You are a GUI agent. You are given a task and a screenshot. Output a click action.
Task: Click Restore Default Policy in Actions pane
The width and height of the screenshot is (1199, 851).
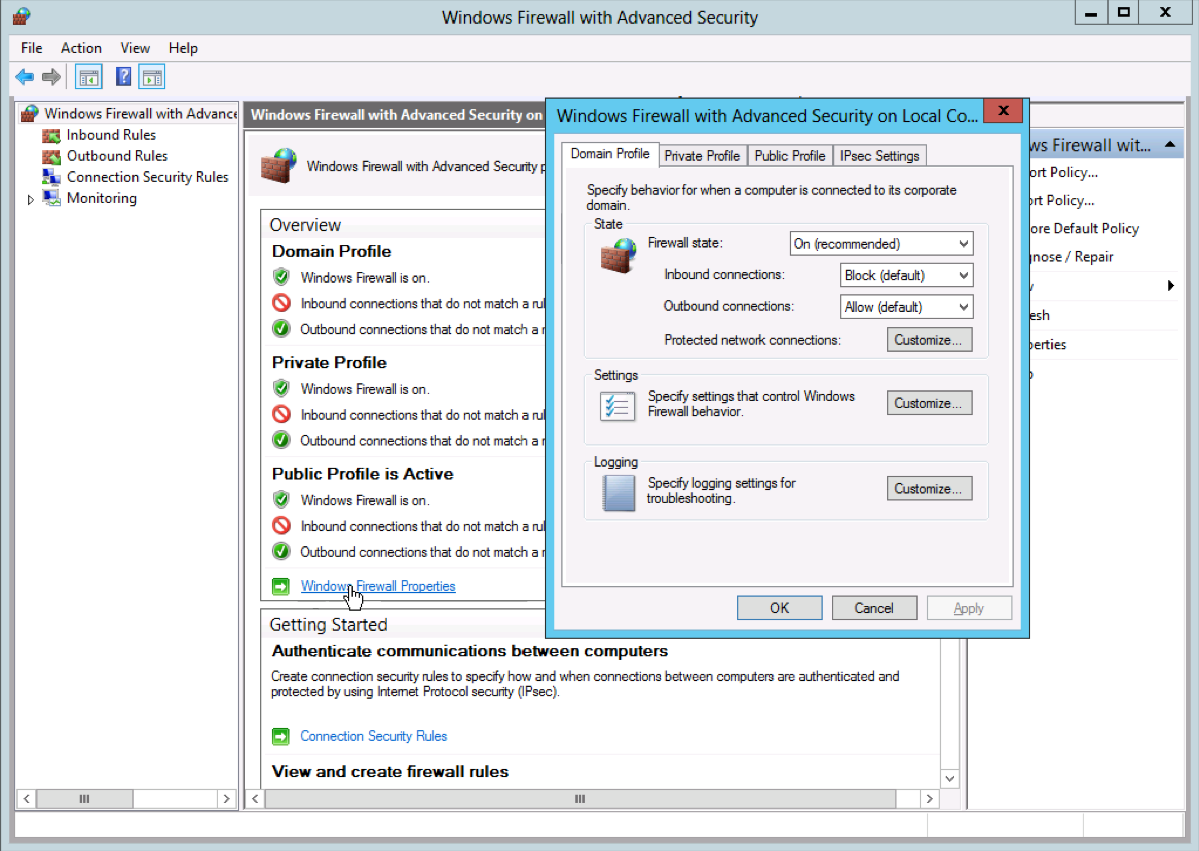click(x=1084, y=229)
